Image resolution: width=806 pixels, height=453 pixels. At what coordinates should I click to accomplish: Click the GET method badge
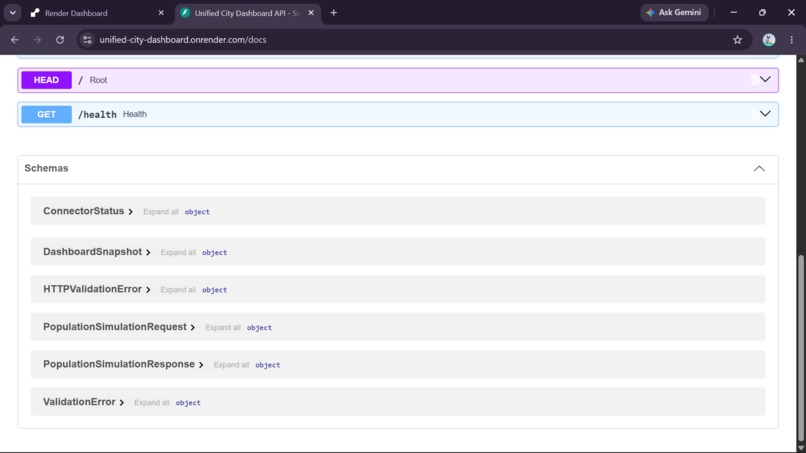46,114
